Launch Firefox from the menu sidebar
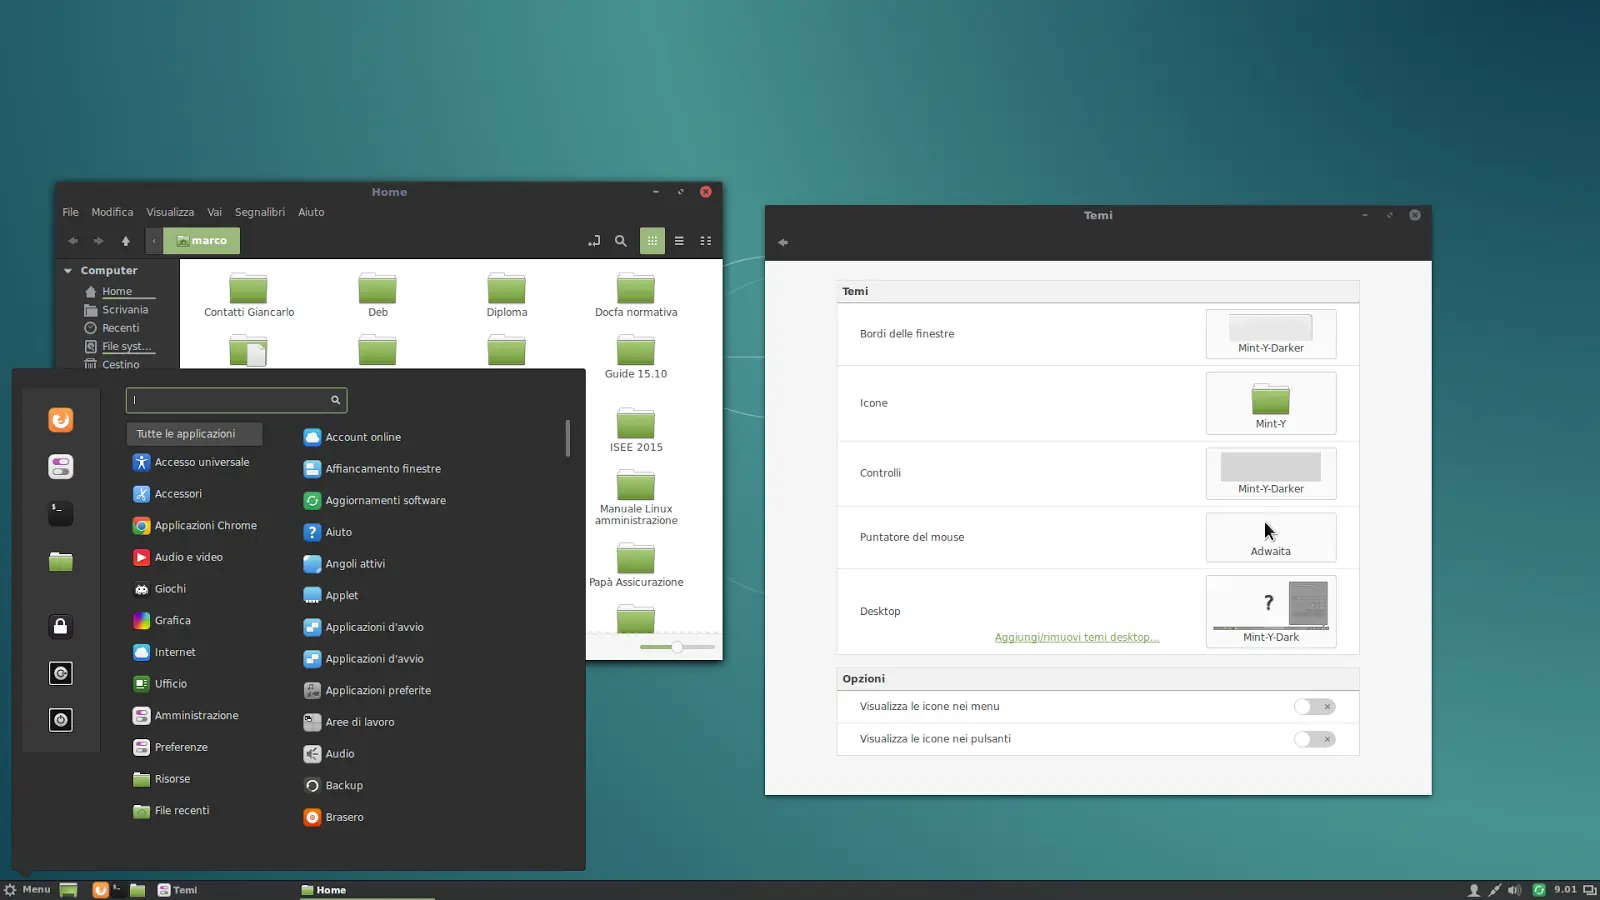The width and height of the screenshot is (1600, 900). click(x=60, y=420)
